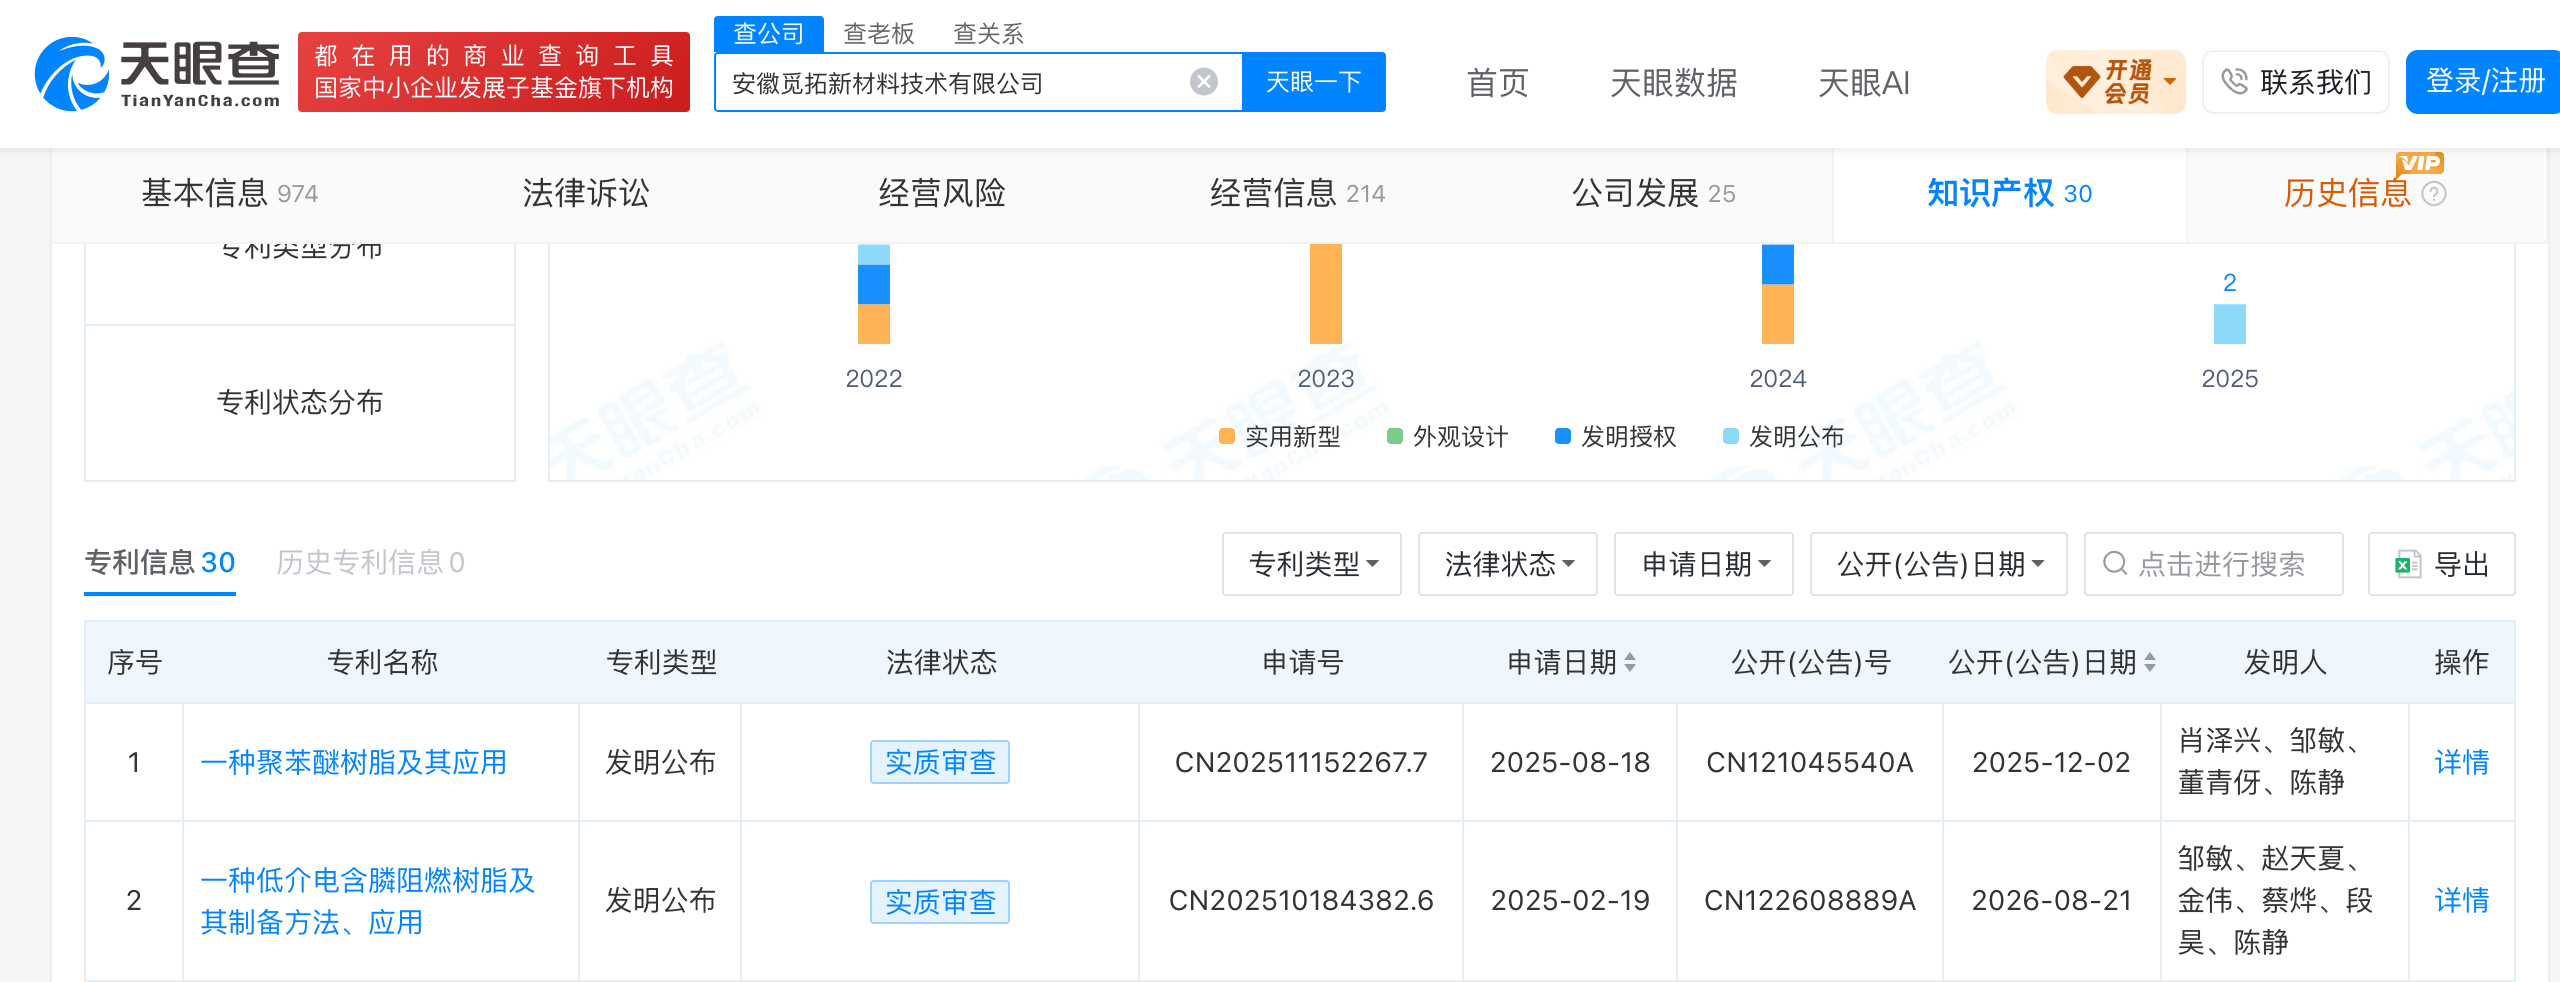Screen dimensions: 2560x982
Task: Expand the 开通会员 dropdown arrow
Action: click(x=2170, y=82)
